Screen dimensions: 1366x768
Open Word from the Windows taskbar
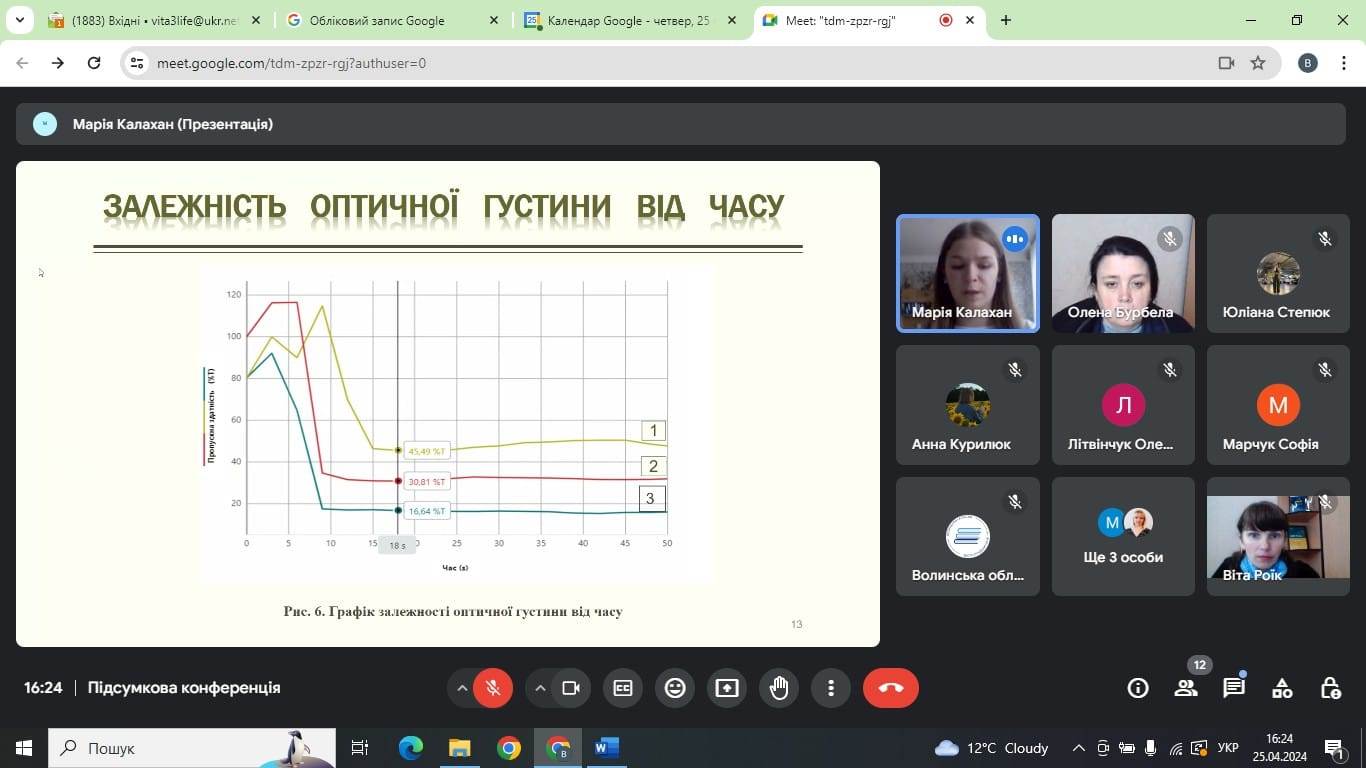607,748
